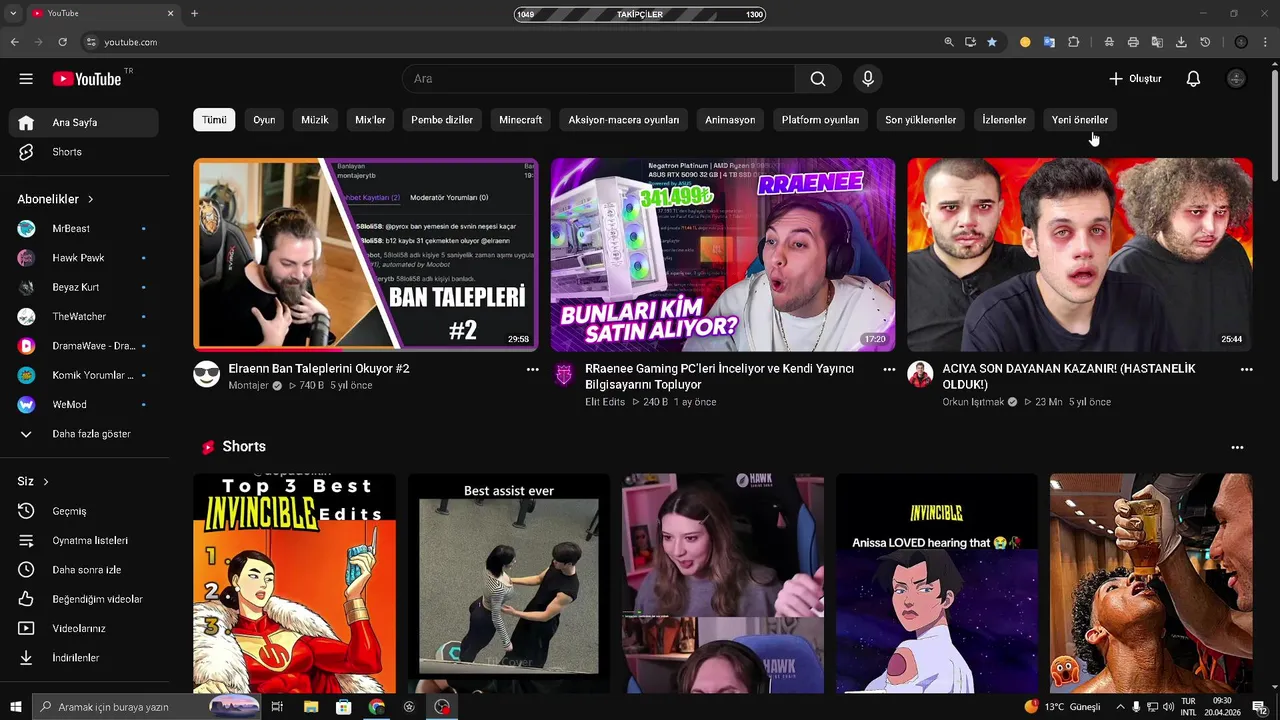Open Beğendiğim videolar list
The height and width of the screenshot is (720, 1280).
click(x=84, y=599)
